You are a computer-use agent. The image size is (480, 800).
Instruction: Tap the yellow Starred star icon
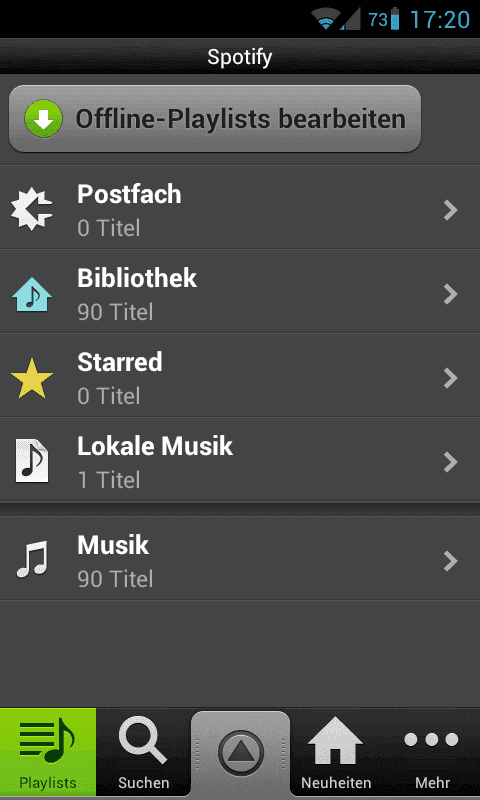coord(32,378)
